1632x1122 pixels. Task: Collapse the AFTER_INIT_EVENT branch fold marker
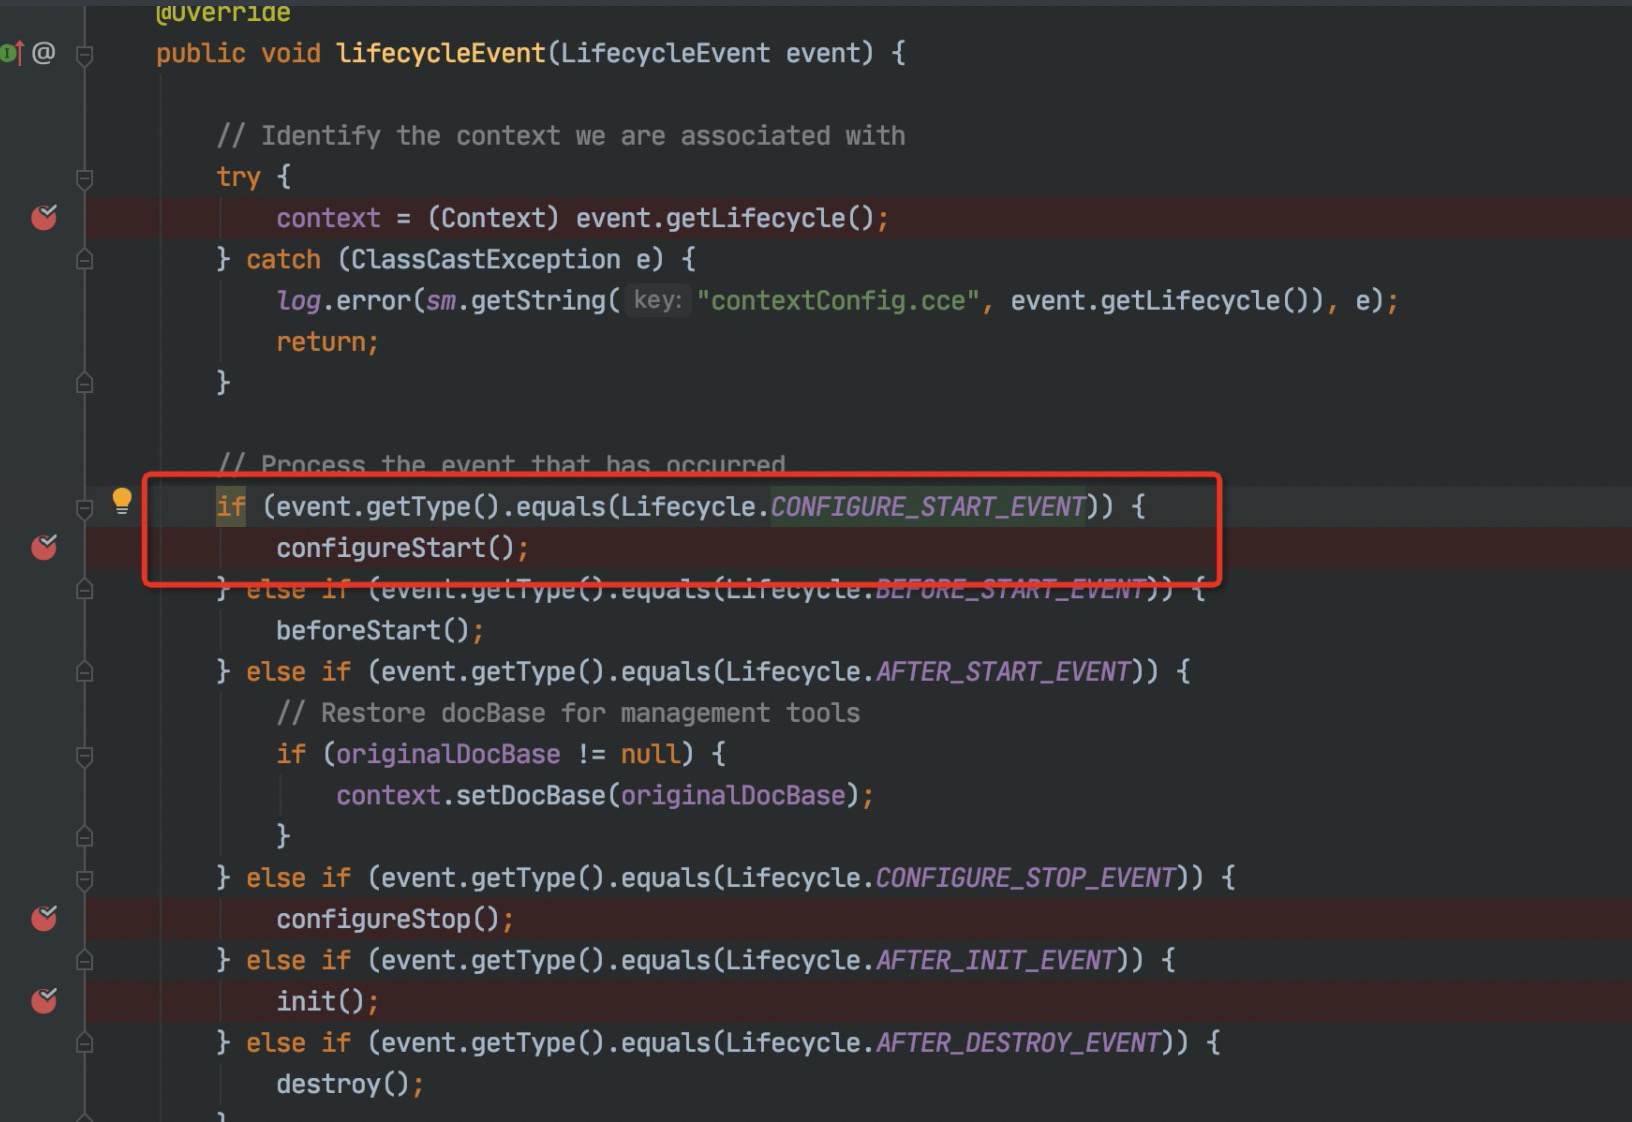pyautogui.click(x=85, y=960)
